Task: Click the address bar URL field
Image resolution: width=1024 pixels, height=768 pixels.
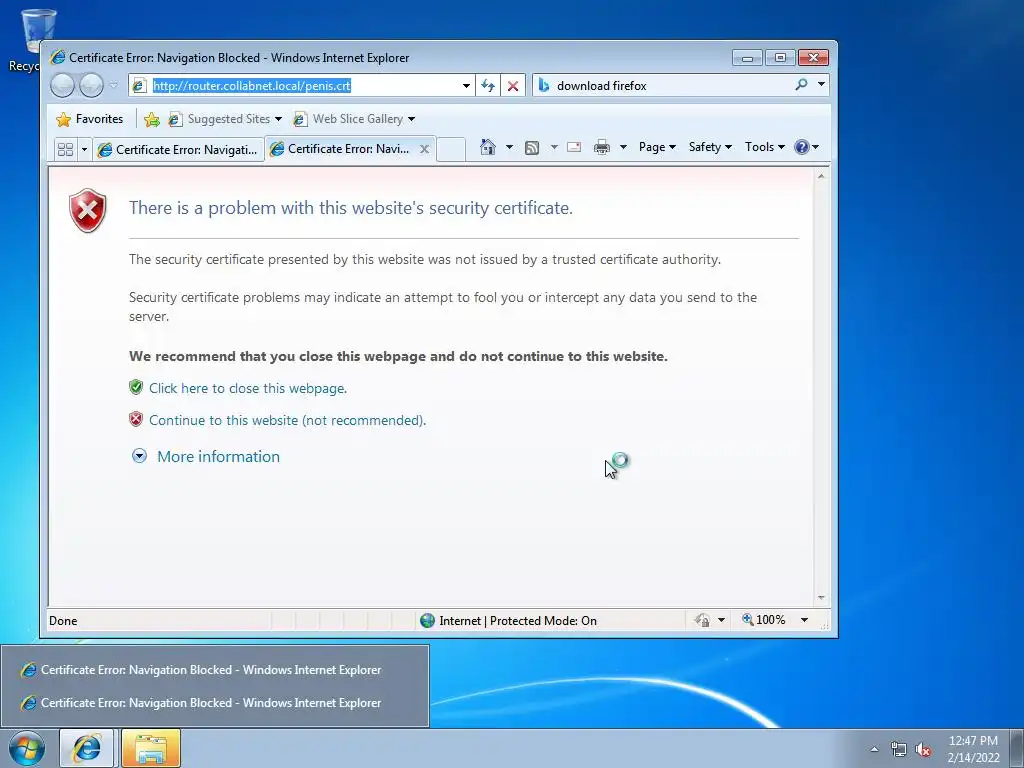Action: (x=302, y=86)
